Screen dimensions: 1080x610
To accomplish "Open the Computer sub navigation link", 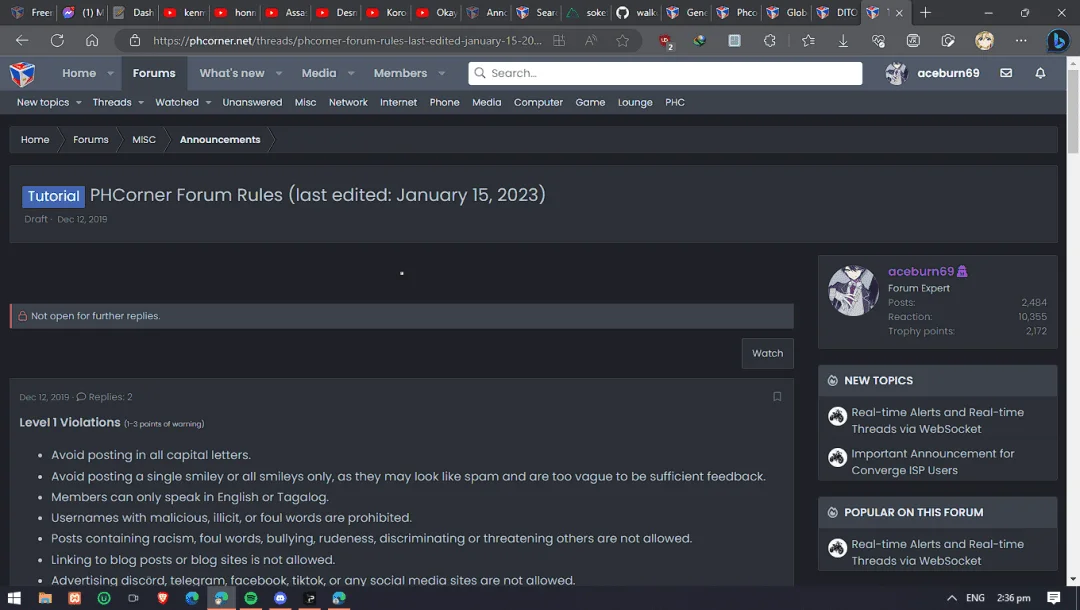I will click(538, 103).
